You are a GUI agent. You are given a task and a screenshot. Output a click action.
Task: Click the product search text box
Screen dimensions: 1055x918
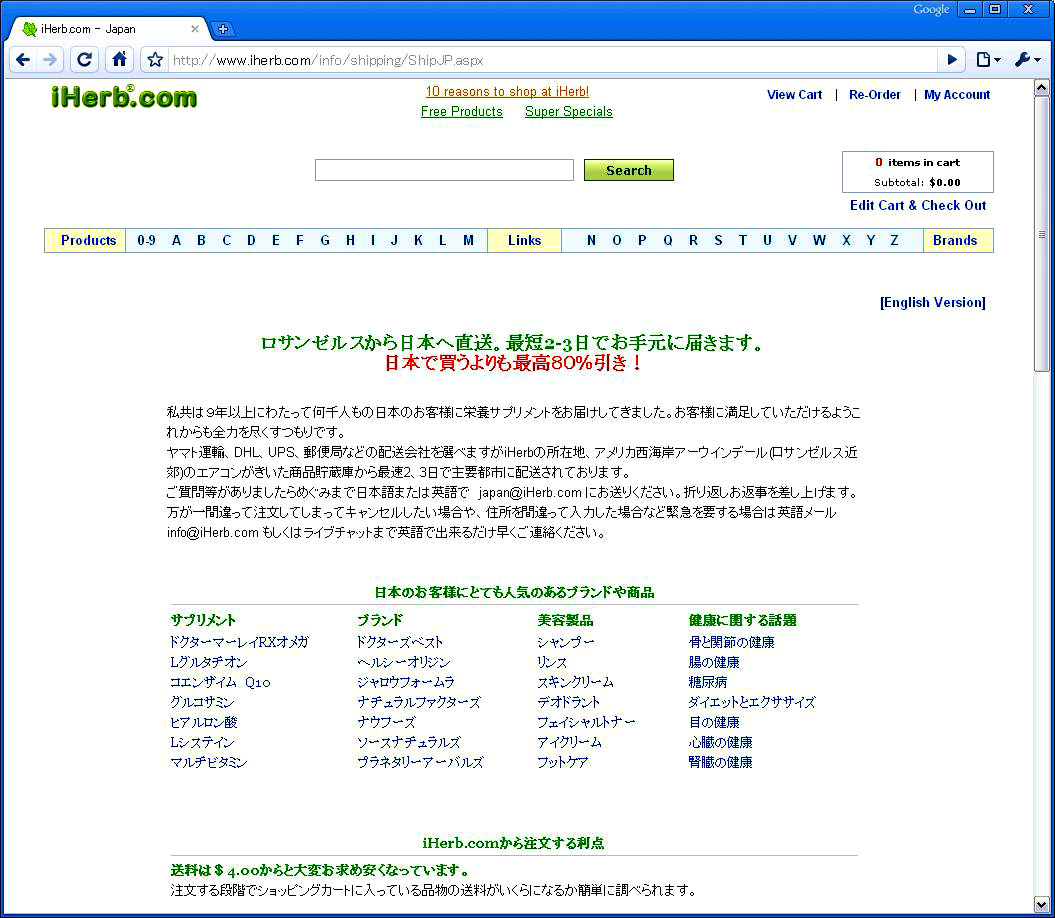[x=444, y=170]
